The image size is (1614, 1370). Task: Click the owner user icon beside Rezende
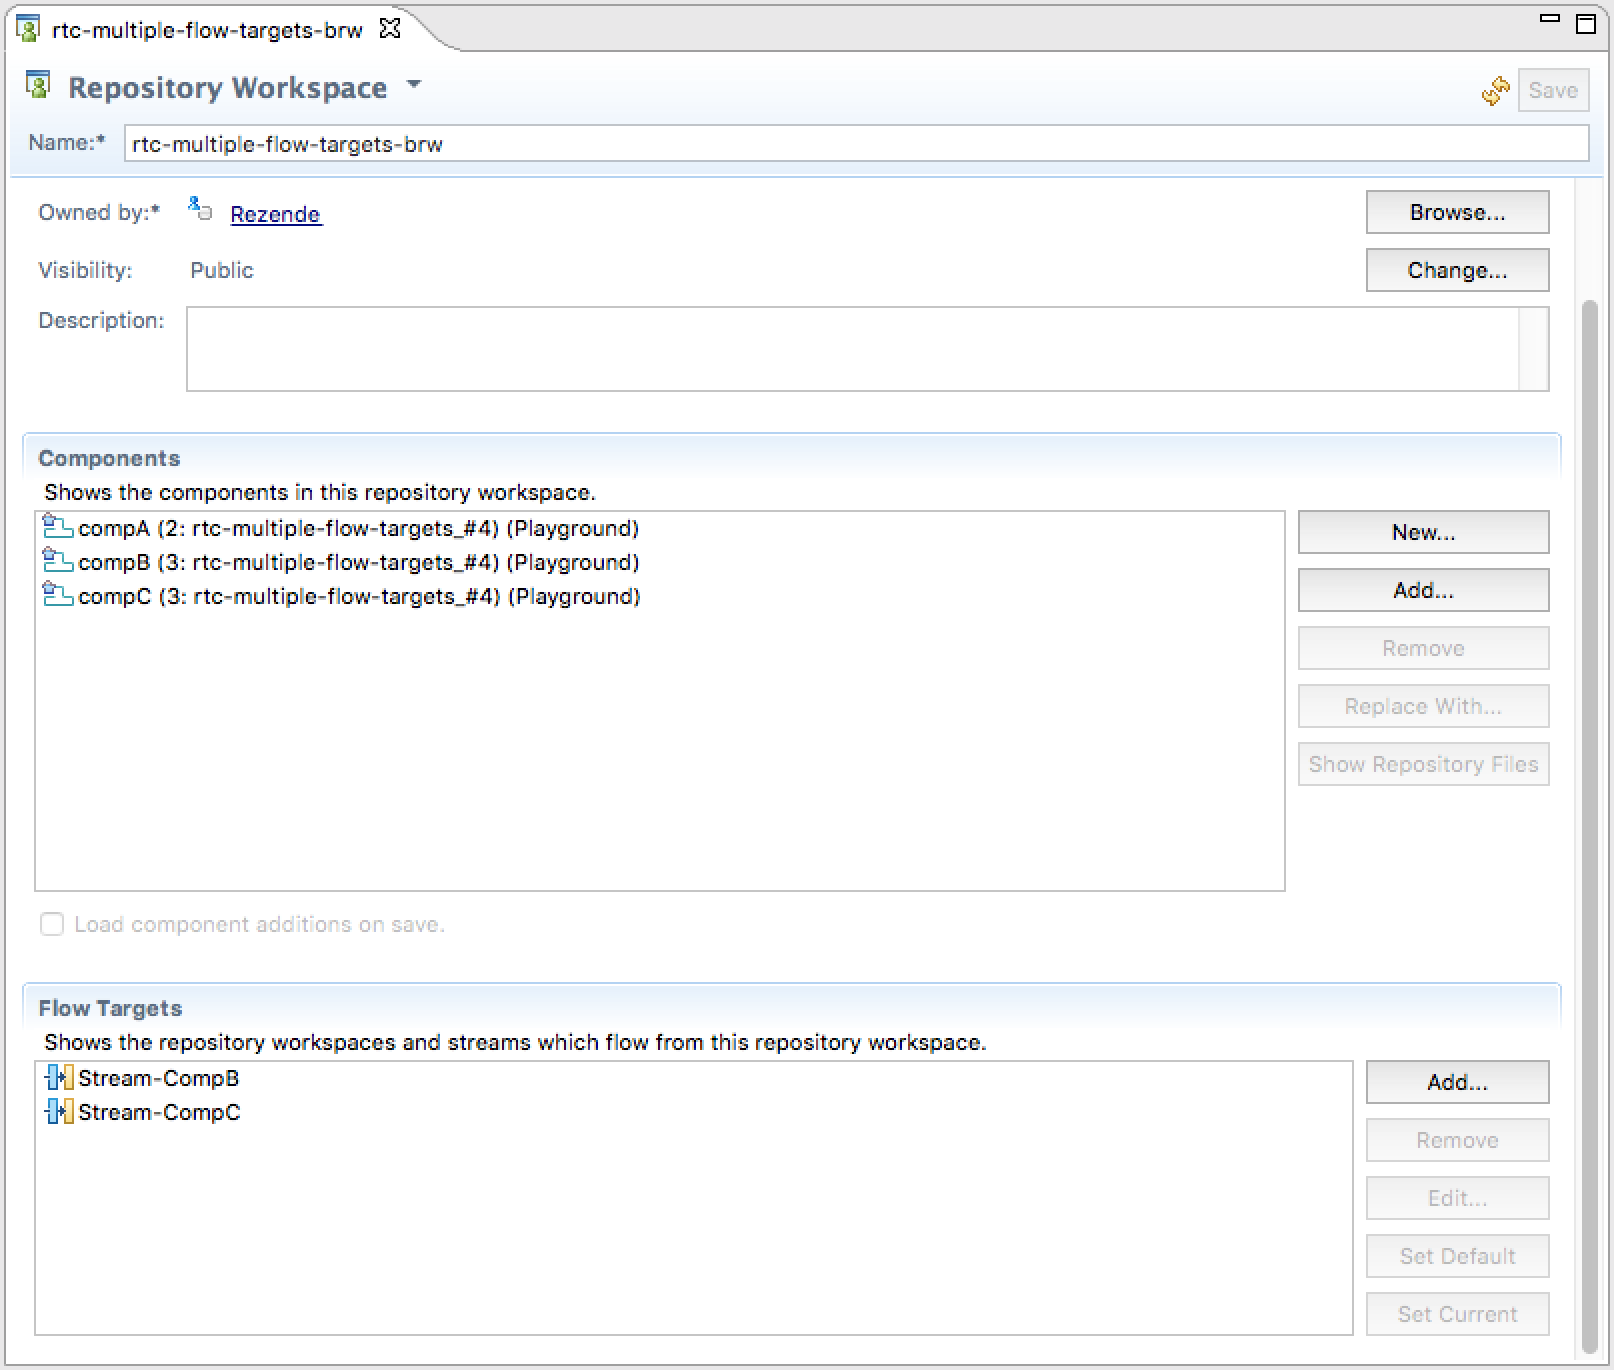click(200, 209)
